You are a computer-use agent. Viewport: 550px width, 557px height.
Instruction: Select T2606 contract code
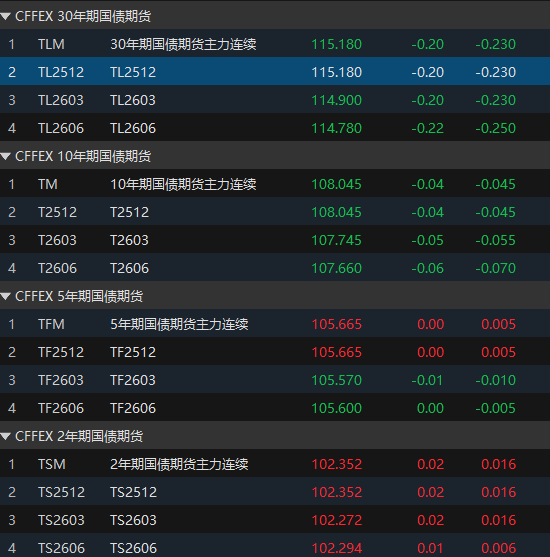point(57,268)
